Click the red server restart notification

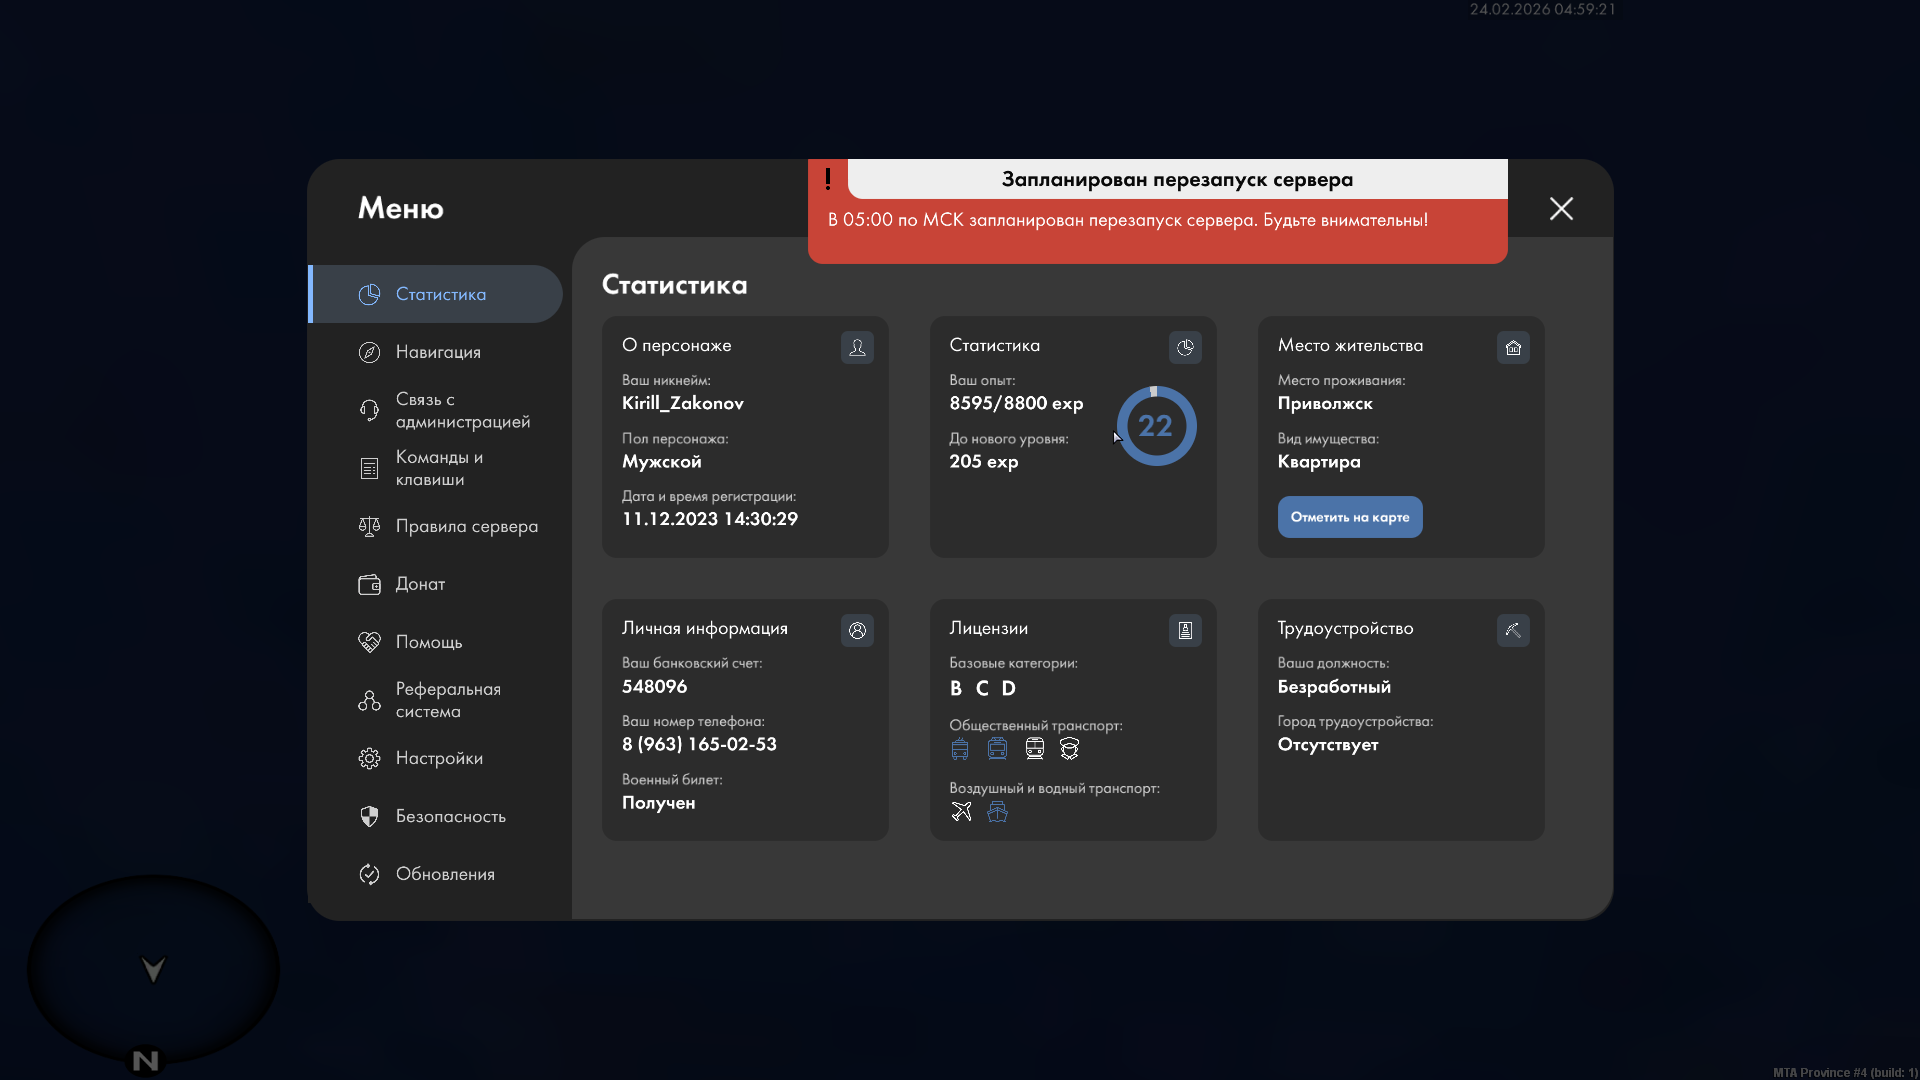click(x=1157, y=220)
